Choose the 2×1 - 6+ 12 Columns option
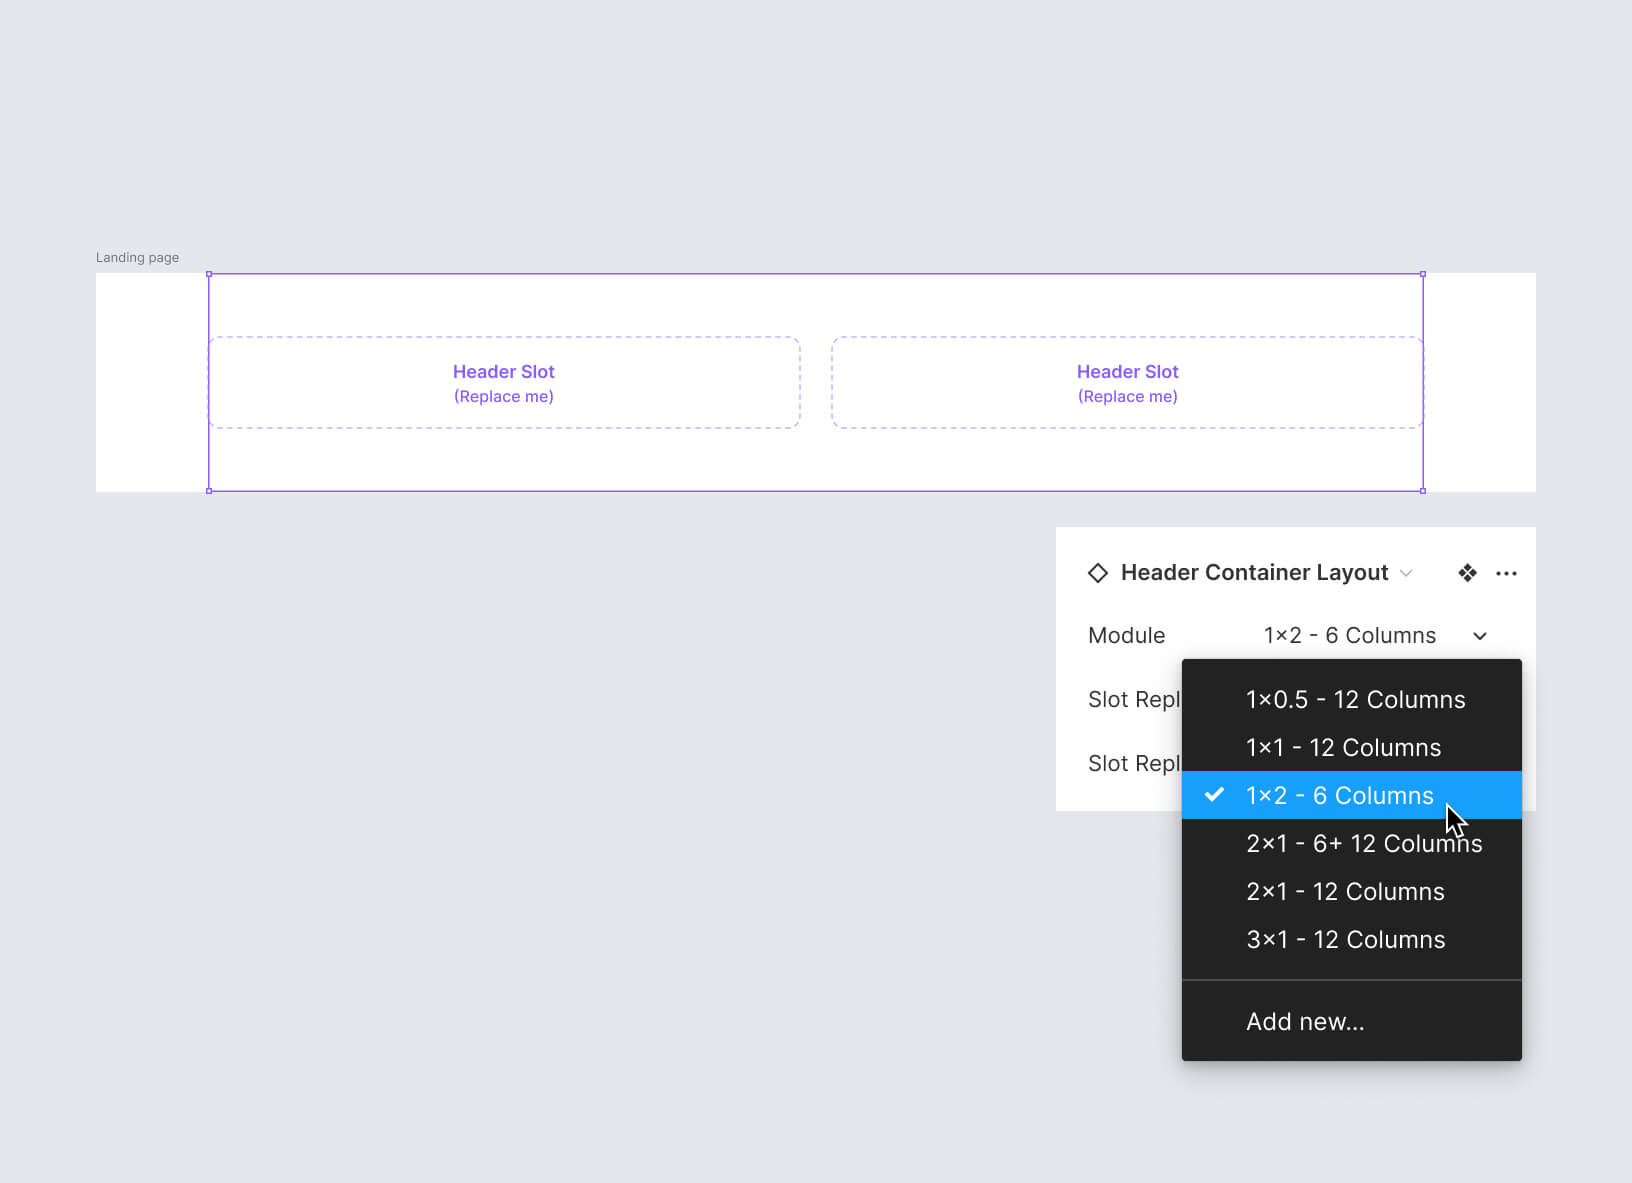Viewport: 1632px width, 1183px height. [x=1364, y=843]
